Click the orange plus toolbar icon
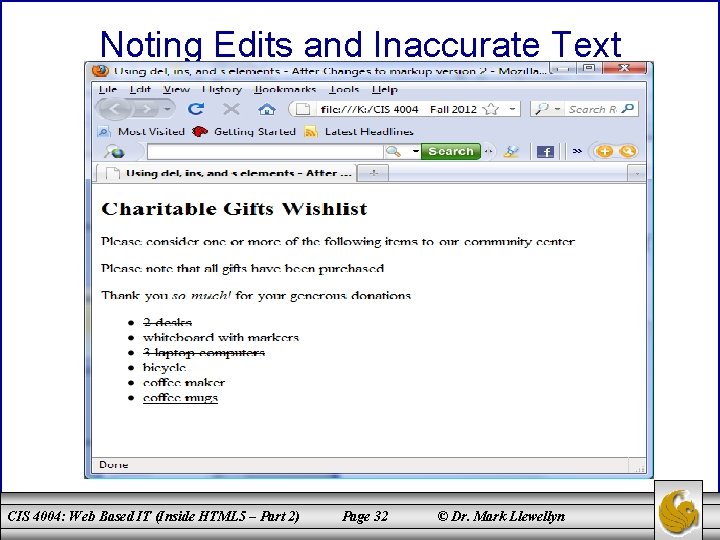This screenshot has height=540, width=720. [604, 152]
